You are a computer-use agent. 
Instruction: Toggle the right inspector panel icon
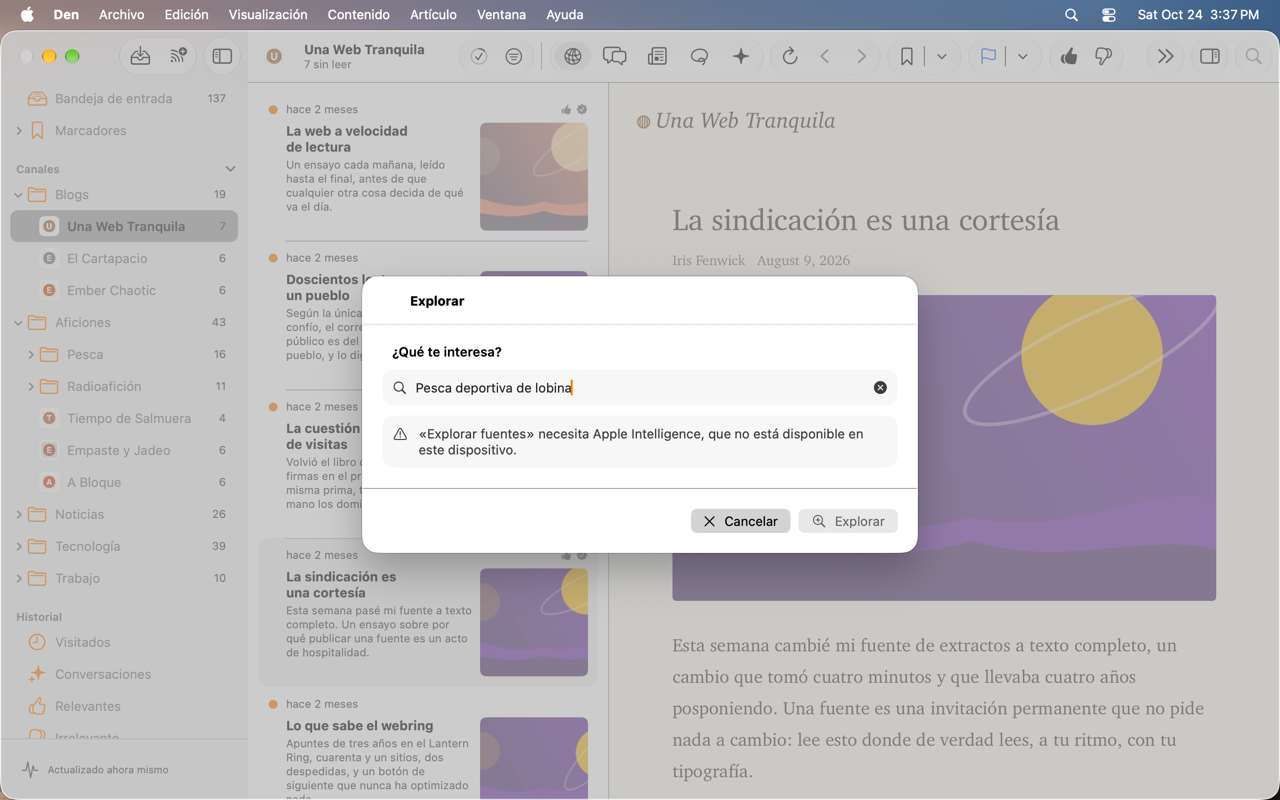1210,57
